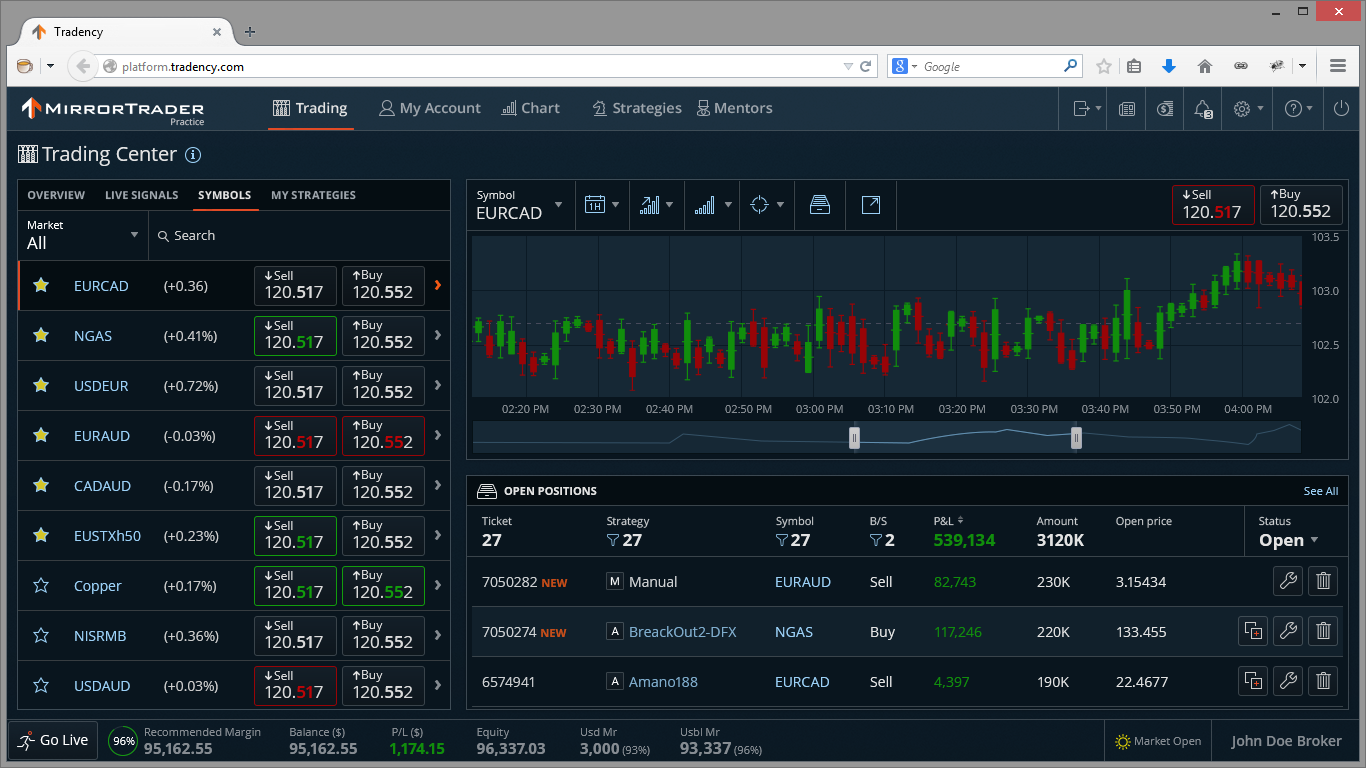This screenshot has width=1366, height=768.
Task: Filter by Strategy funnel icon
Action: (613, 541)
